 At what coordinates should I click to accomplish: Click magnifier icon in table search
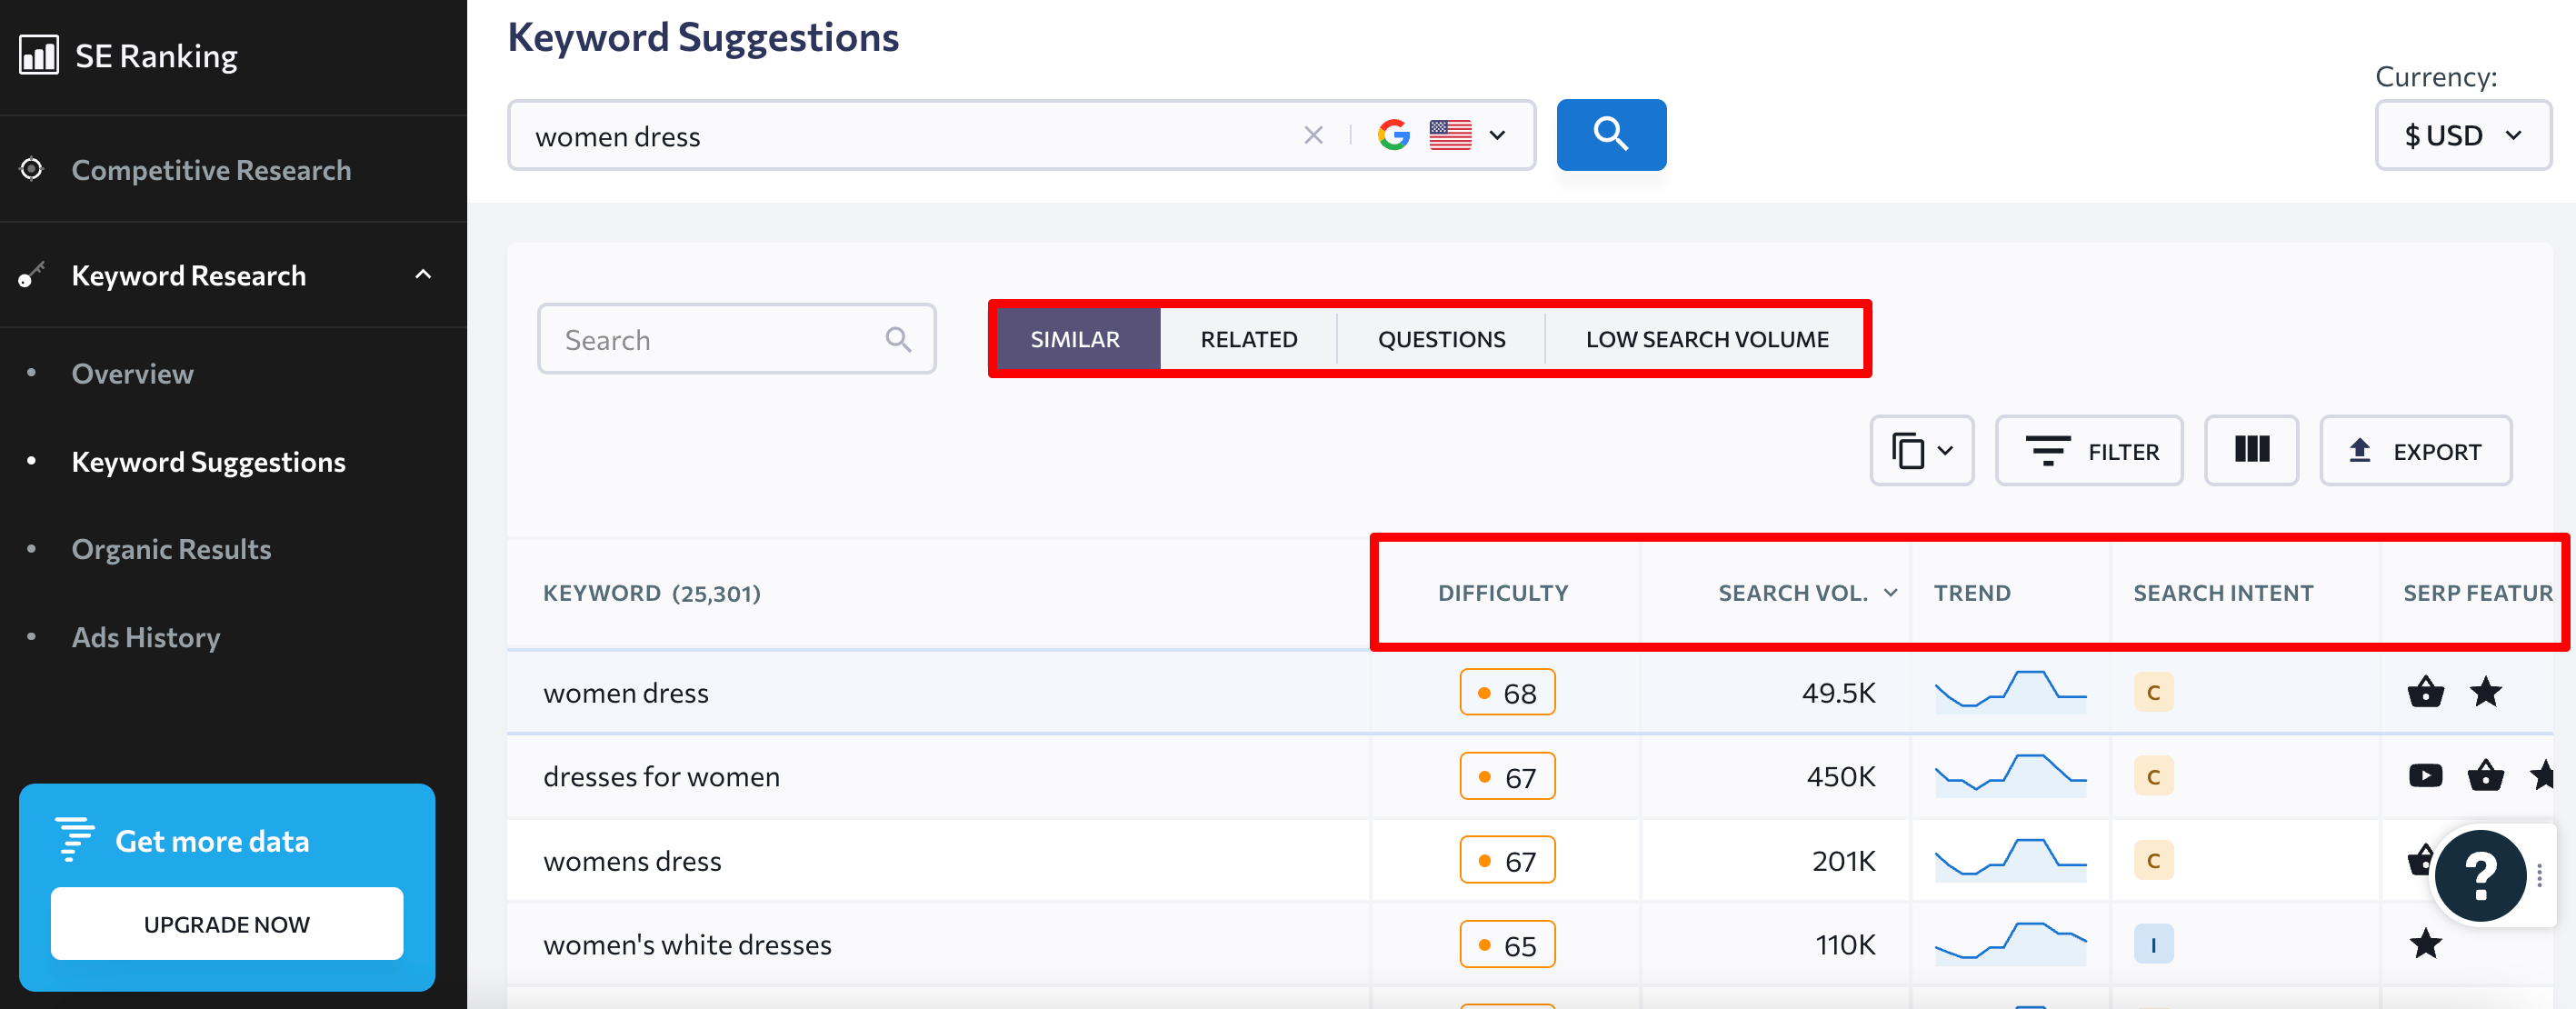coord(898,339)
